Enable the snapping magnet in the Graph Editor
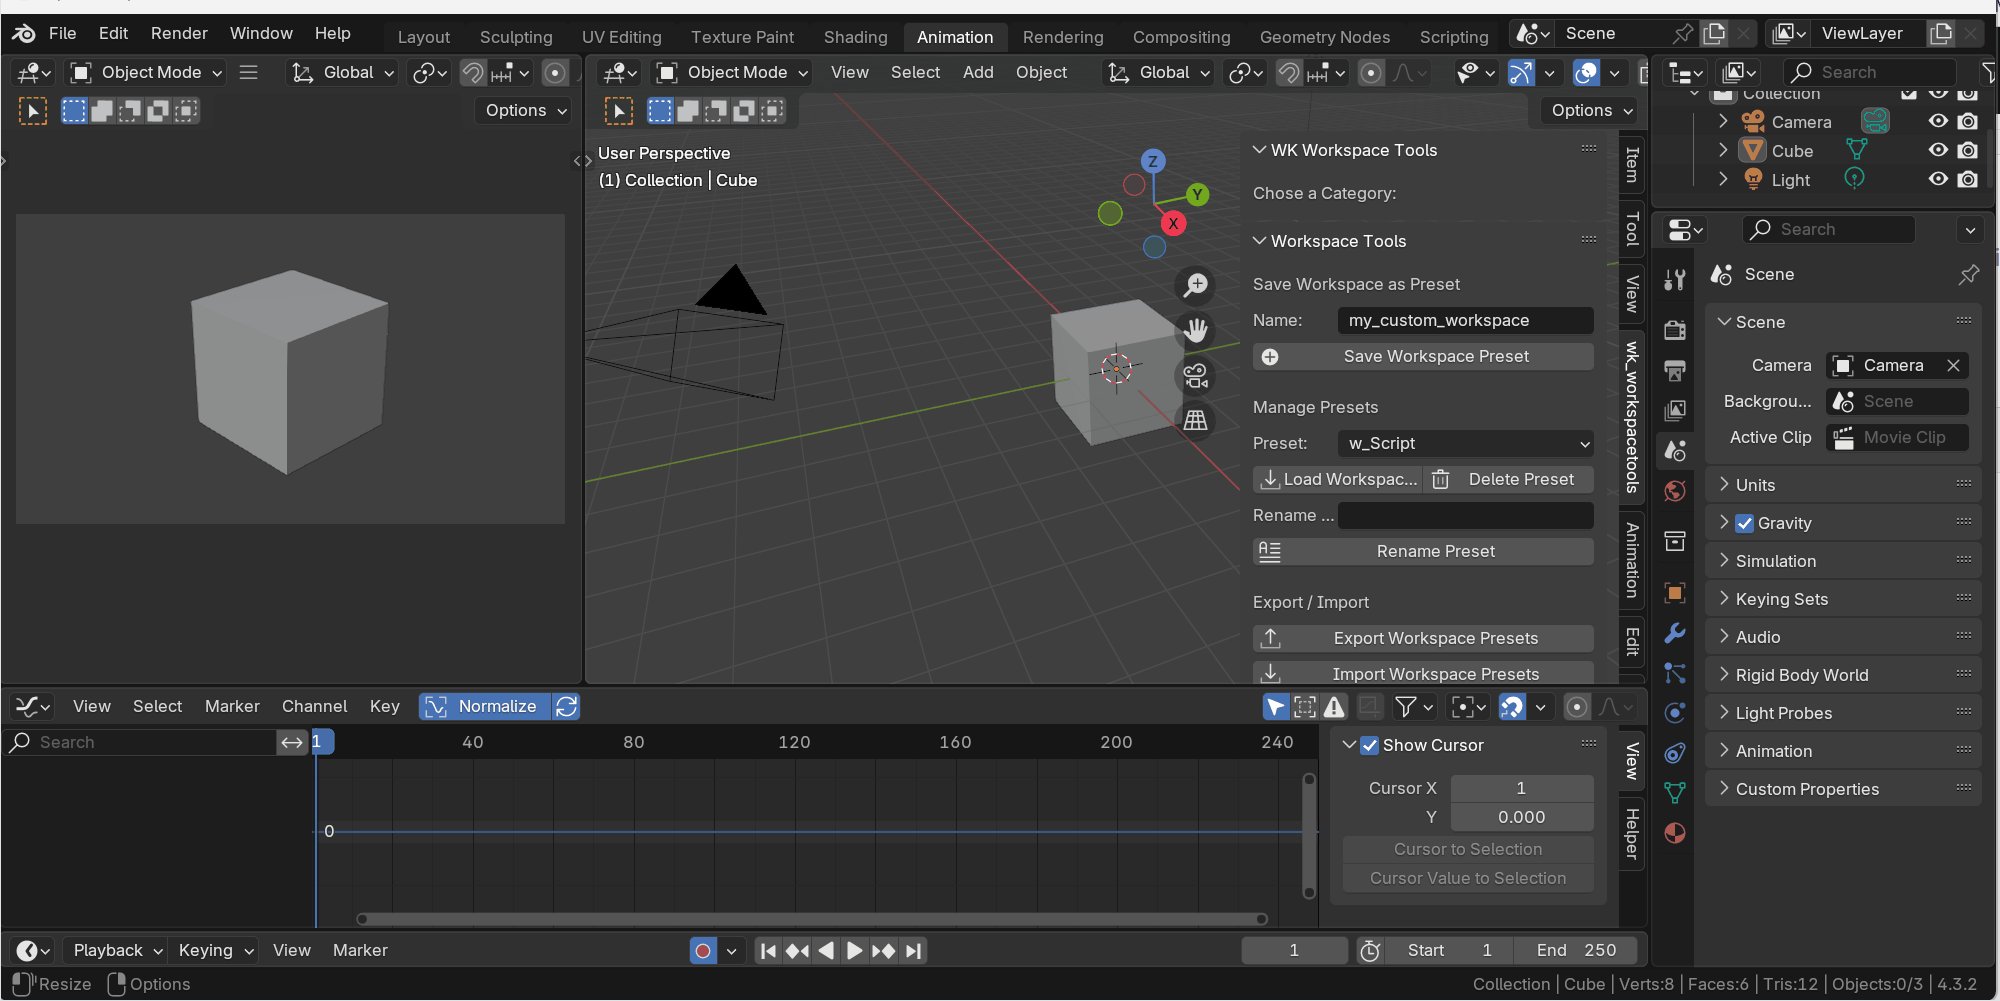Screen dimensions: 2000x1001 (1513, 706)
